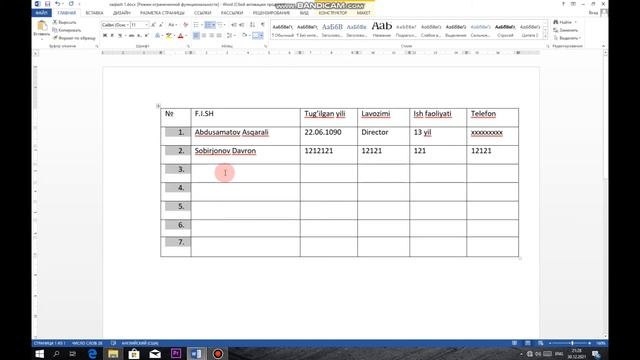Click the Paste (Вставить) clipboard icon
This screenshot has height=360, width=640.
point(42,26)
